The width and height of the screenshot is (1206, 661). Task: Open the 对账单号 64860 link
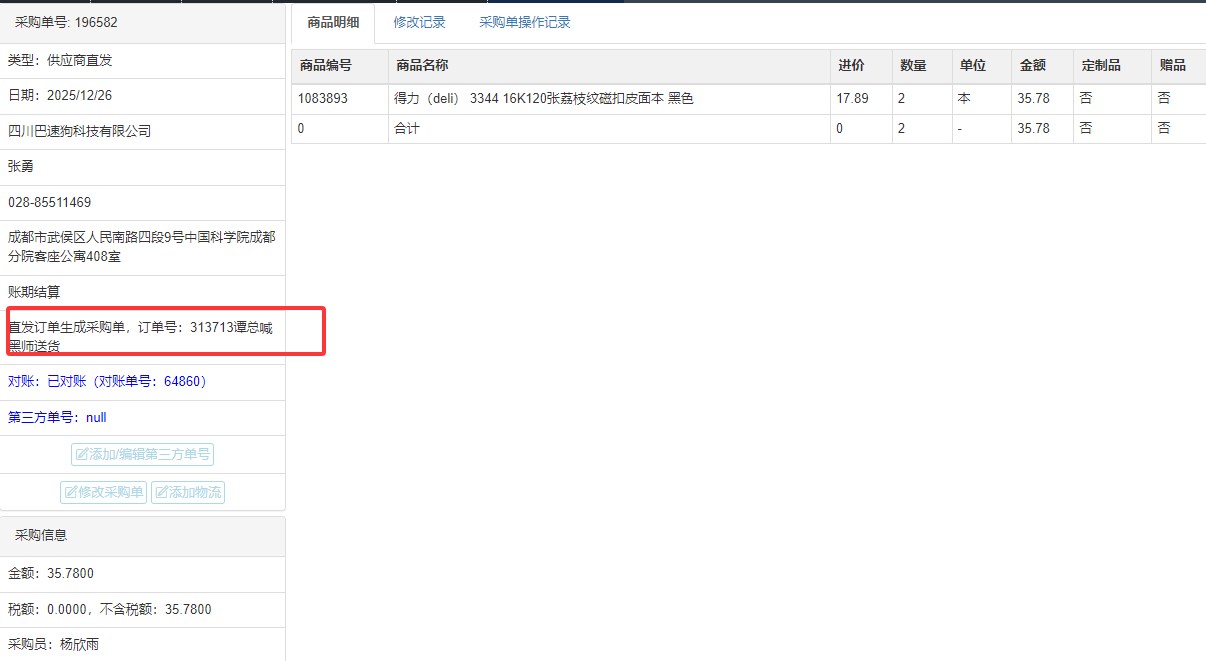pos(107,382)
